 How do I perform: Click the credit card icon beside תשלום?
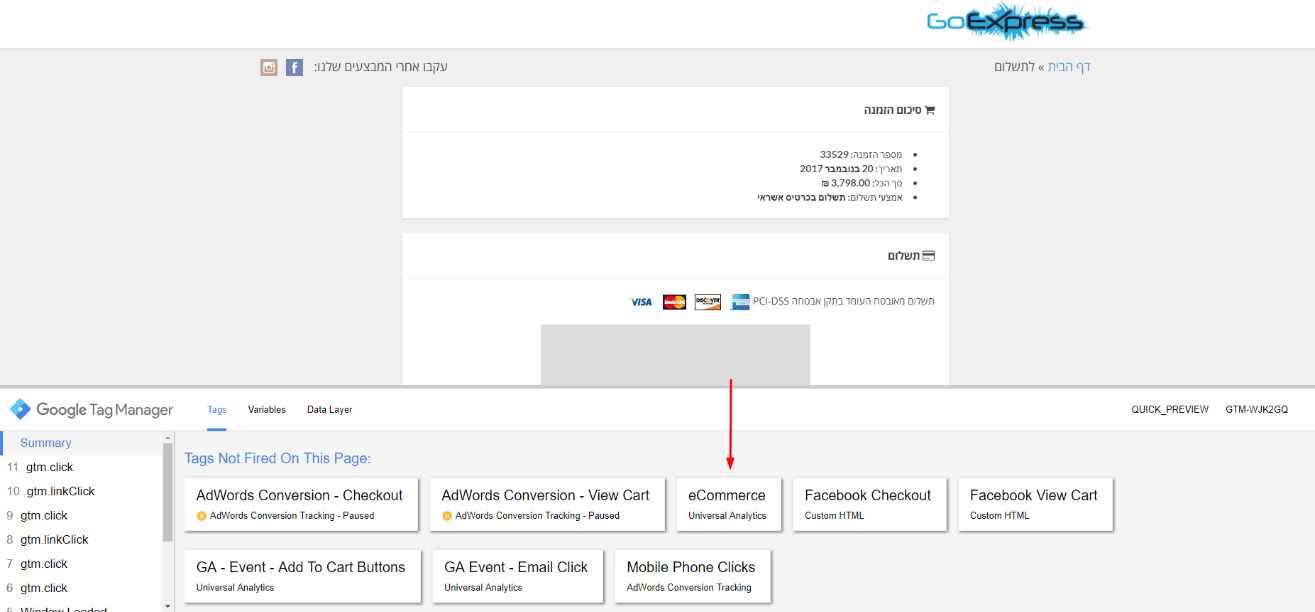928,256
